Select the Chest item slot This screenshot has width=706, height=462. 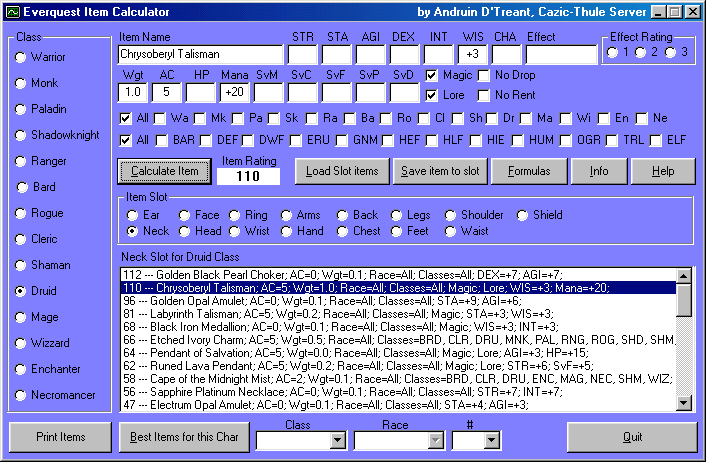(342, 231)
